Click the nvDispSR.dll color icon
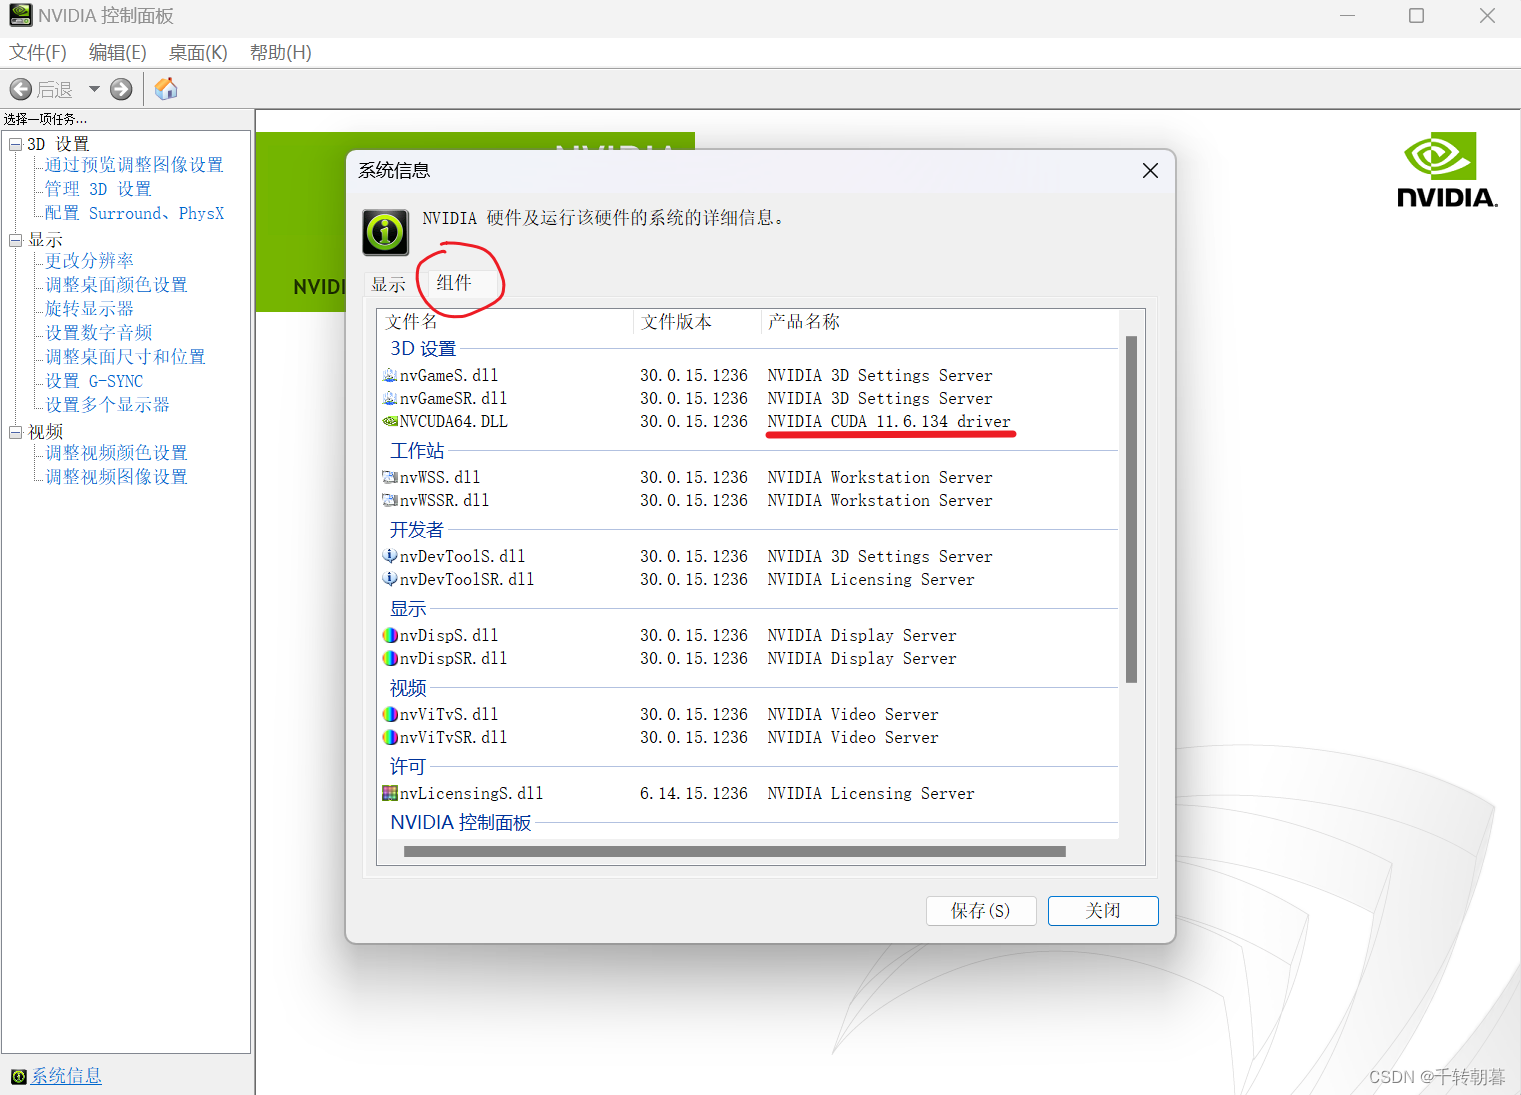The height and width of the screenshot is (1095, 1521). point(390,658)
